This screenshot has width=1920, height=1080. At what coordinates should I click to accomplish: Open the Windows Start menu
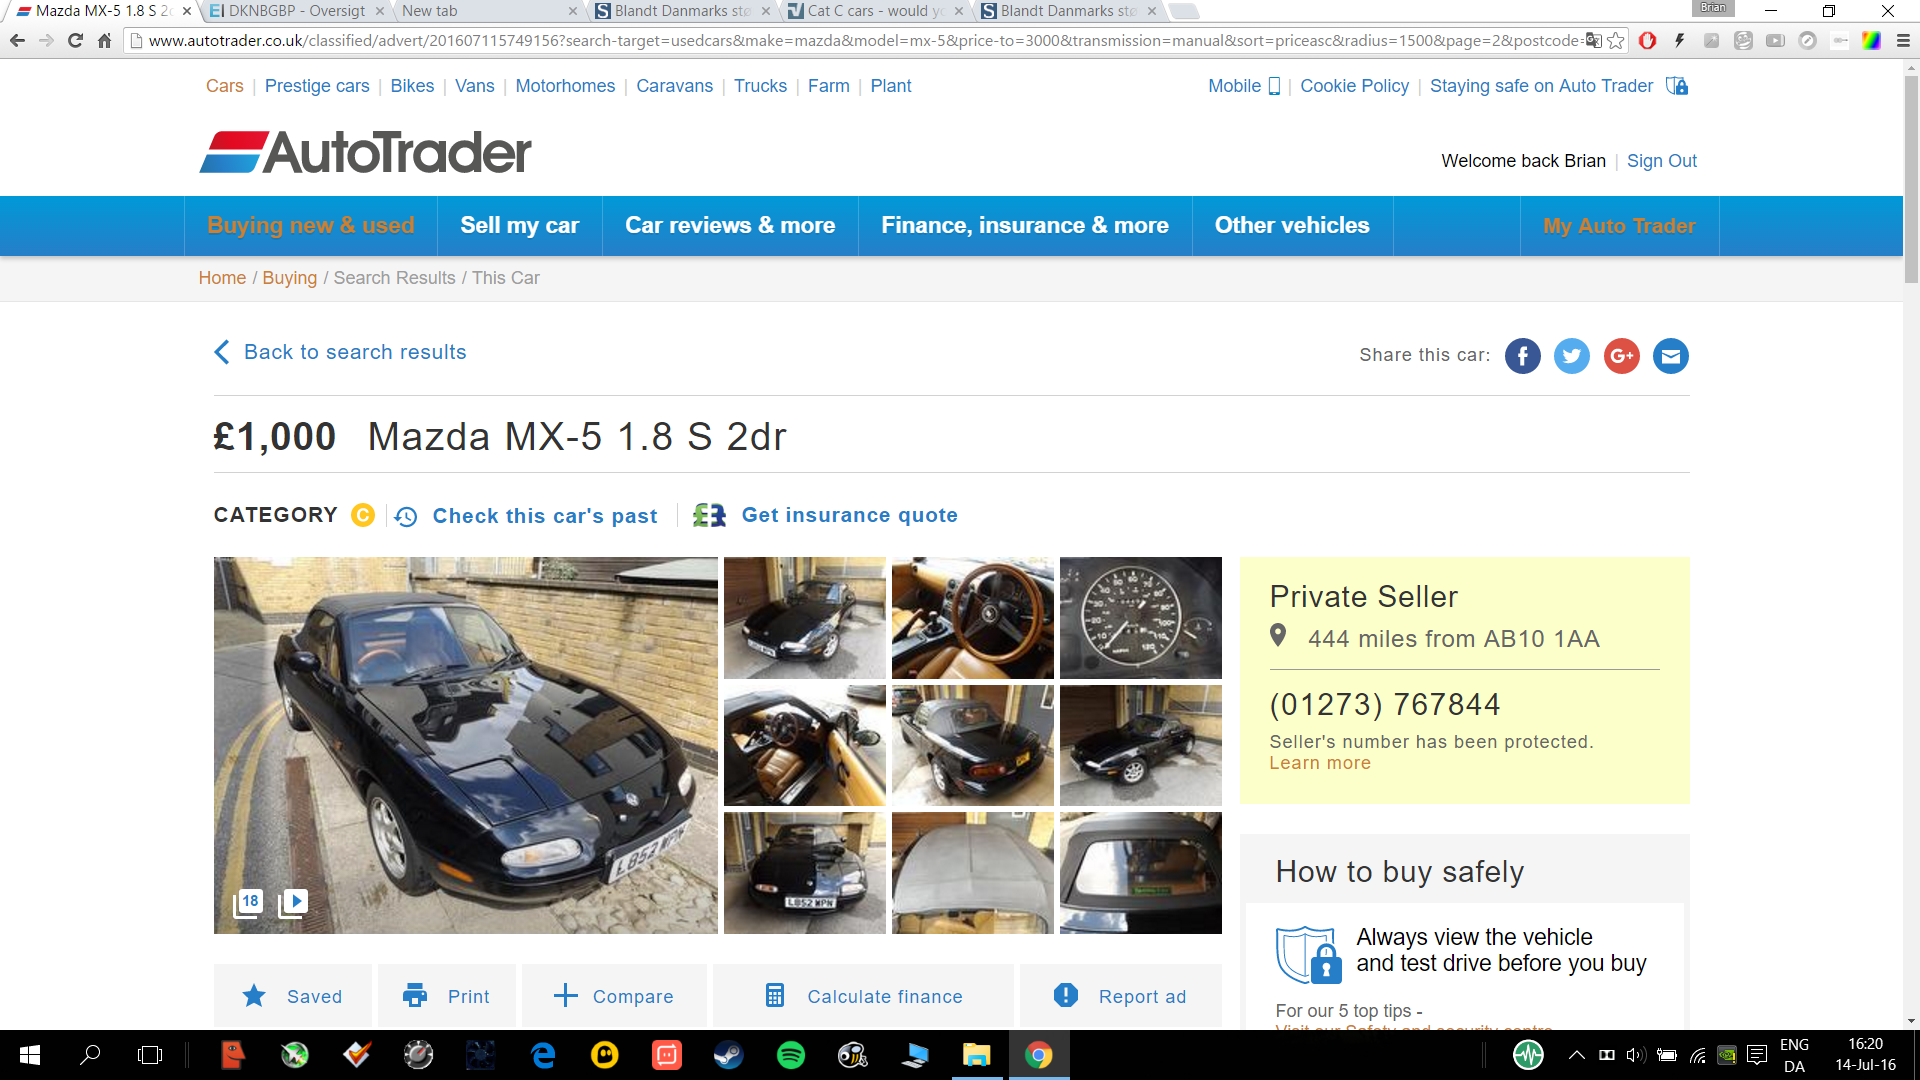click(x=30, y=1055)
